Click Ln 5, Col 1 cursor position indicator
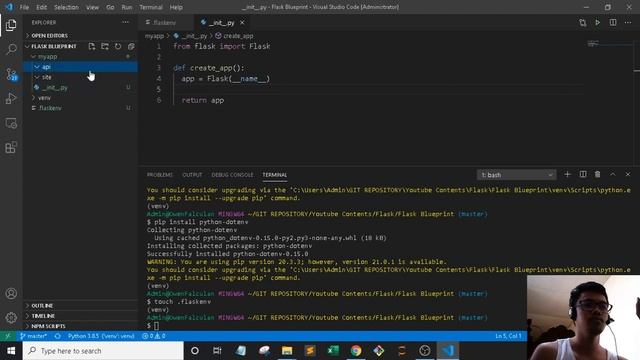The width and height of the screenshot is (640, 360). point(508,336)
